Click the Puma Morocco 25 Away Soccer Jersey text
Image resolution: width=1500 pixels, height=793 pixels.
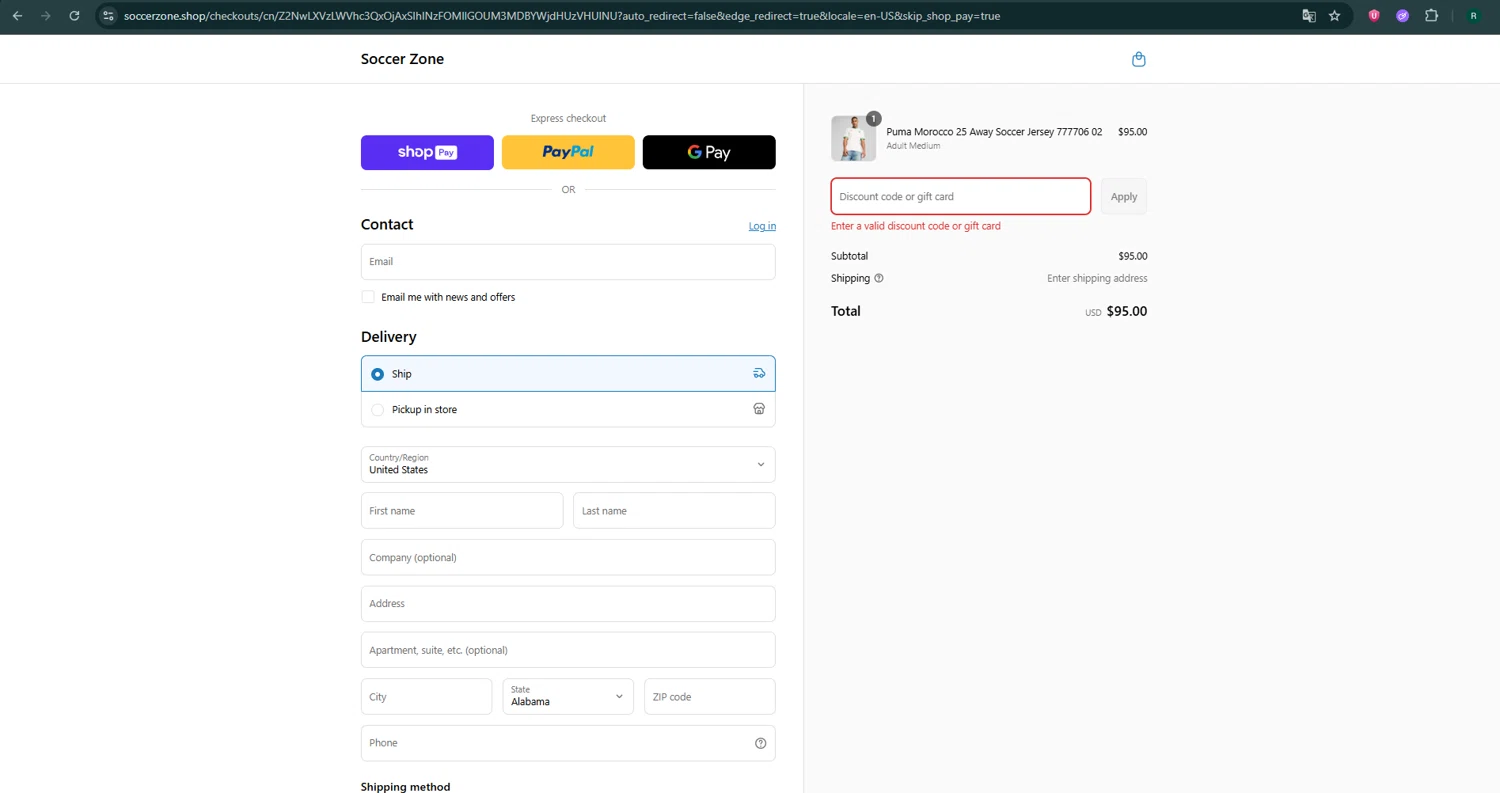pos(994,132)
